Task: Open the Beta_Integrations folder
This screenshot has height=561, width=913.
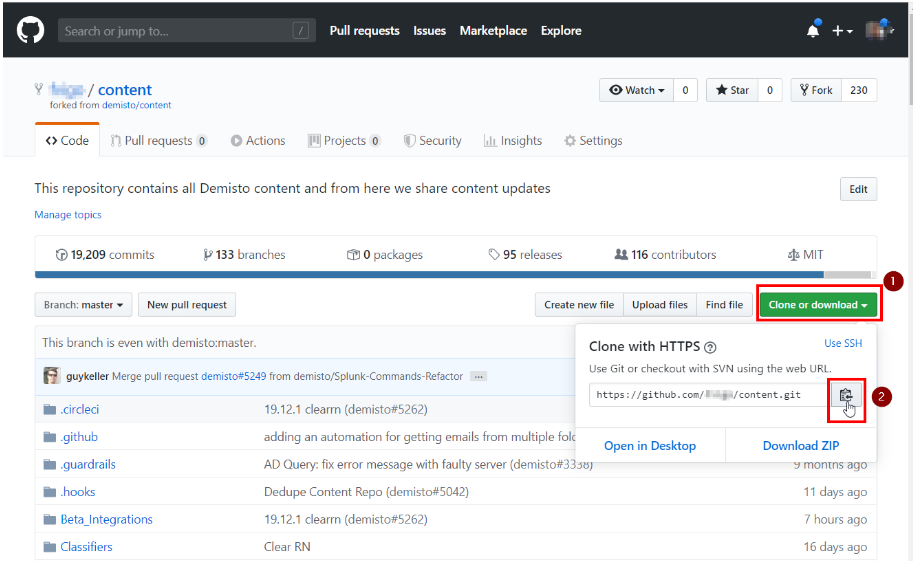Action: tap(107, 519)
